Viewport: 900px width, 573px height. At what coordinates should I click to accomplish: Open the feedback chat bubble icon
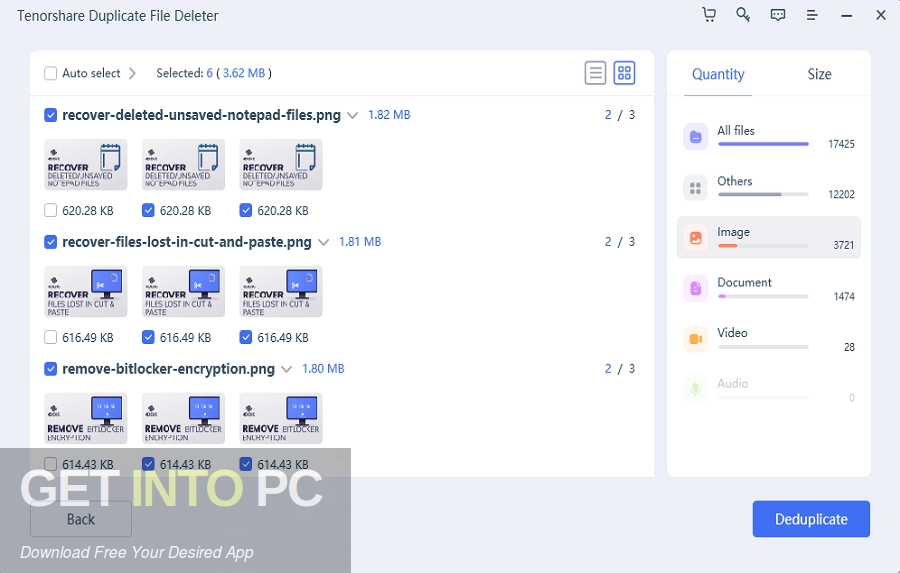click(x=778, y=15)
